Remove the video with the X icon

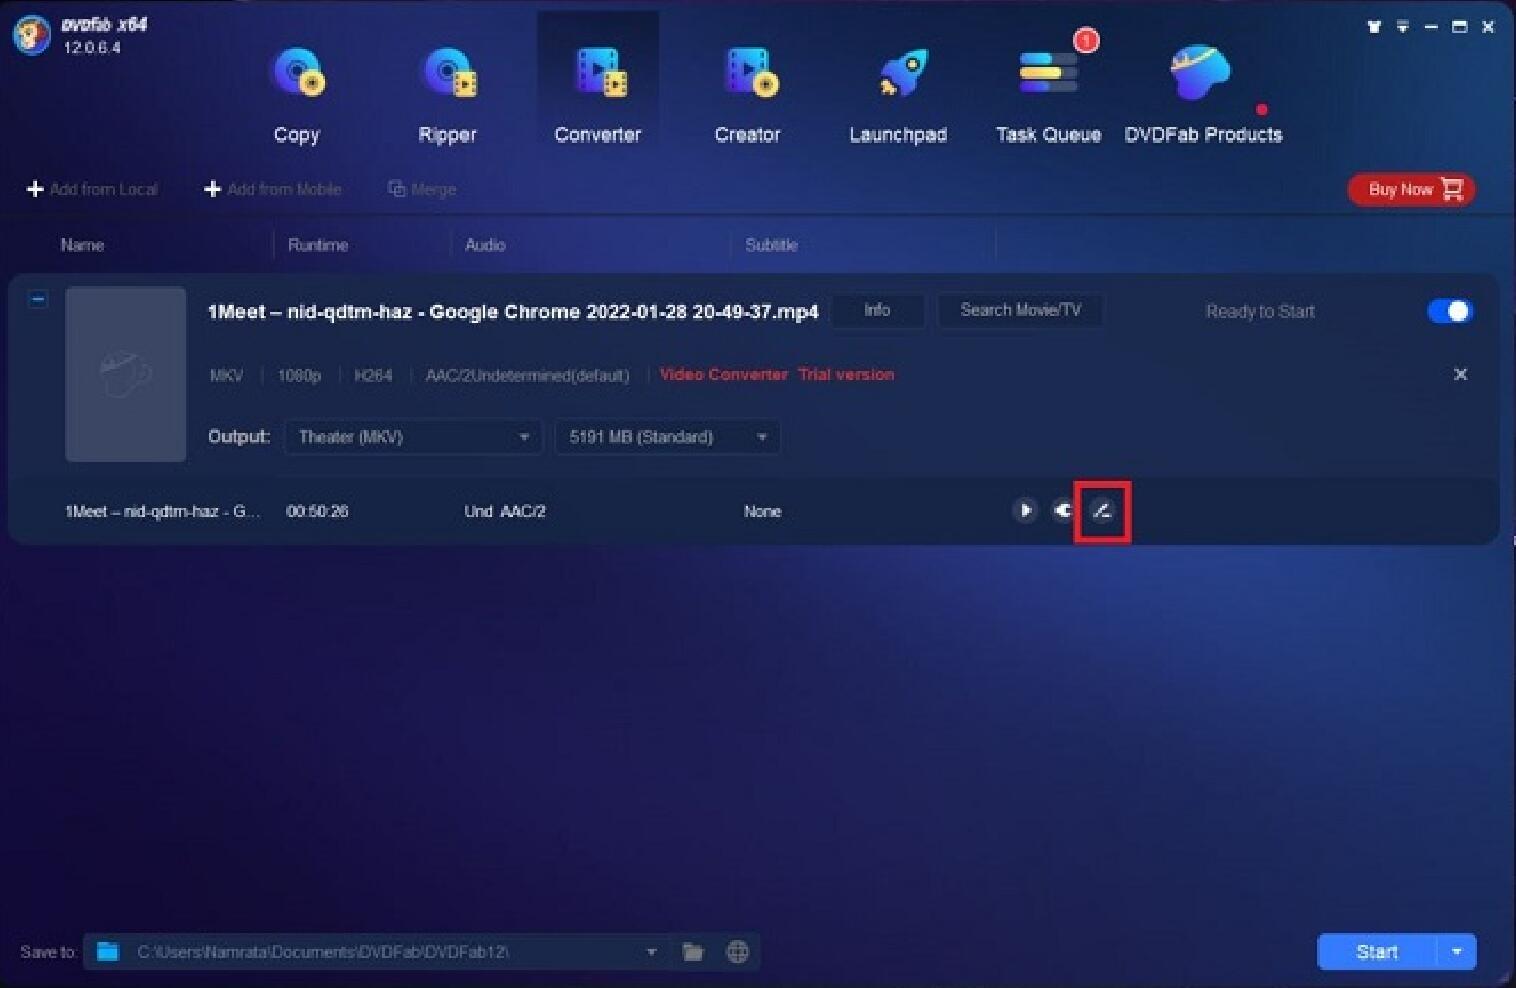[x=1460, y=374]
